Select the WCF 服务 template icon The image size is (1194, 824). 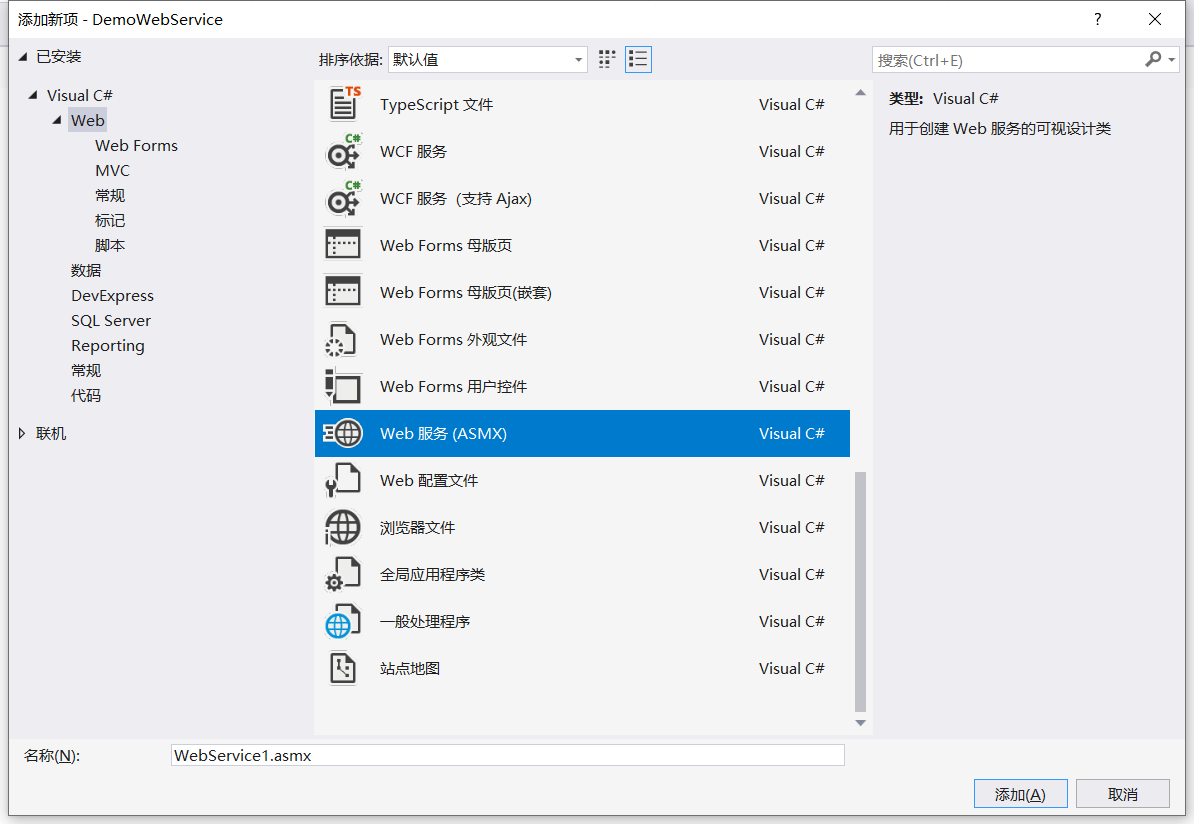pyautogui.click(x=343, y=151)
